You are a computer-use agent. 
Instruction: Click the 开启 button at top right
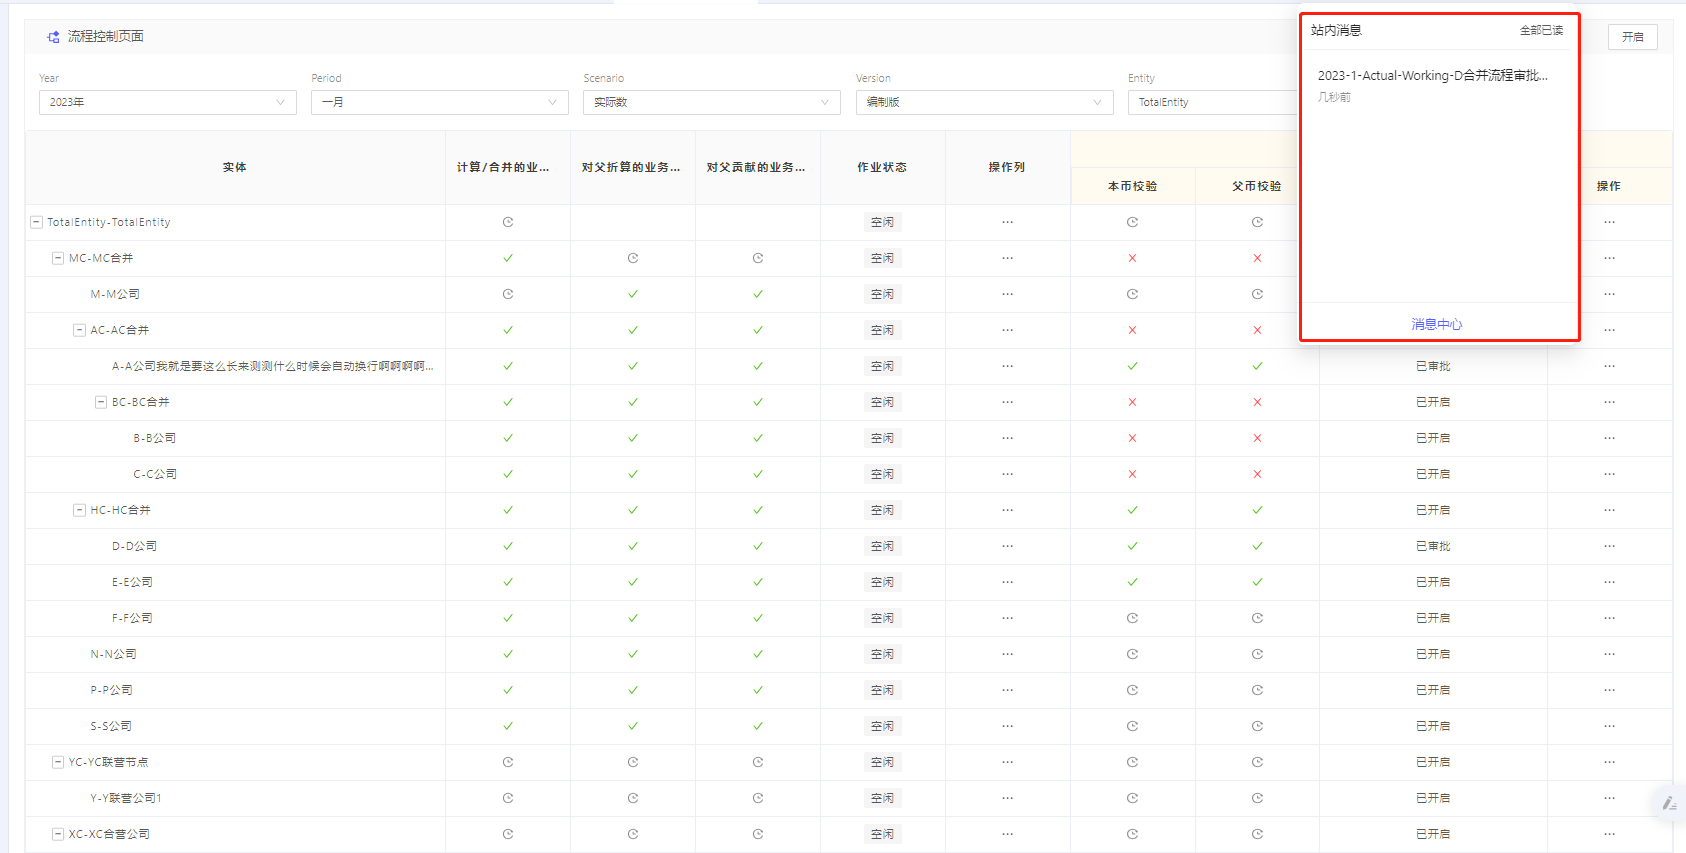1632,37
